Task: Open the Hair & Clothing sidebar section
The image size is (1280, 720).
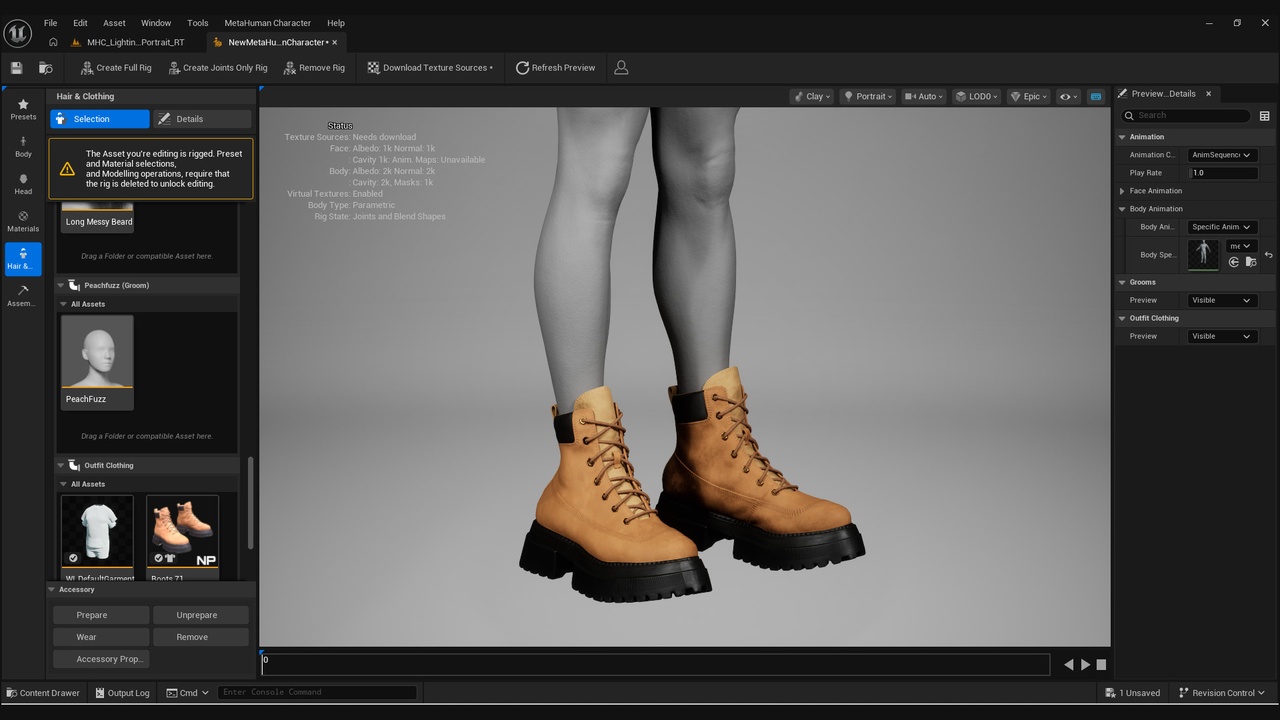Action: tap(23, 259)
